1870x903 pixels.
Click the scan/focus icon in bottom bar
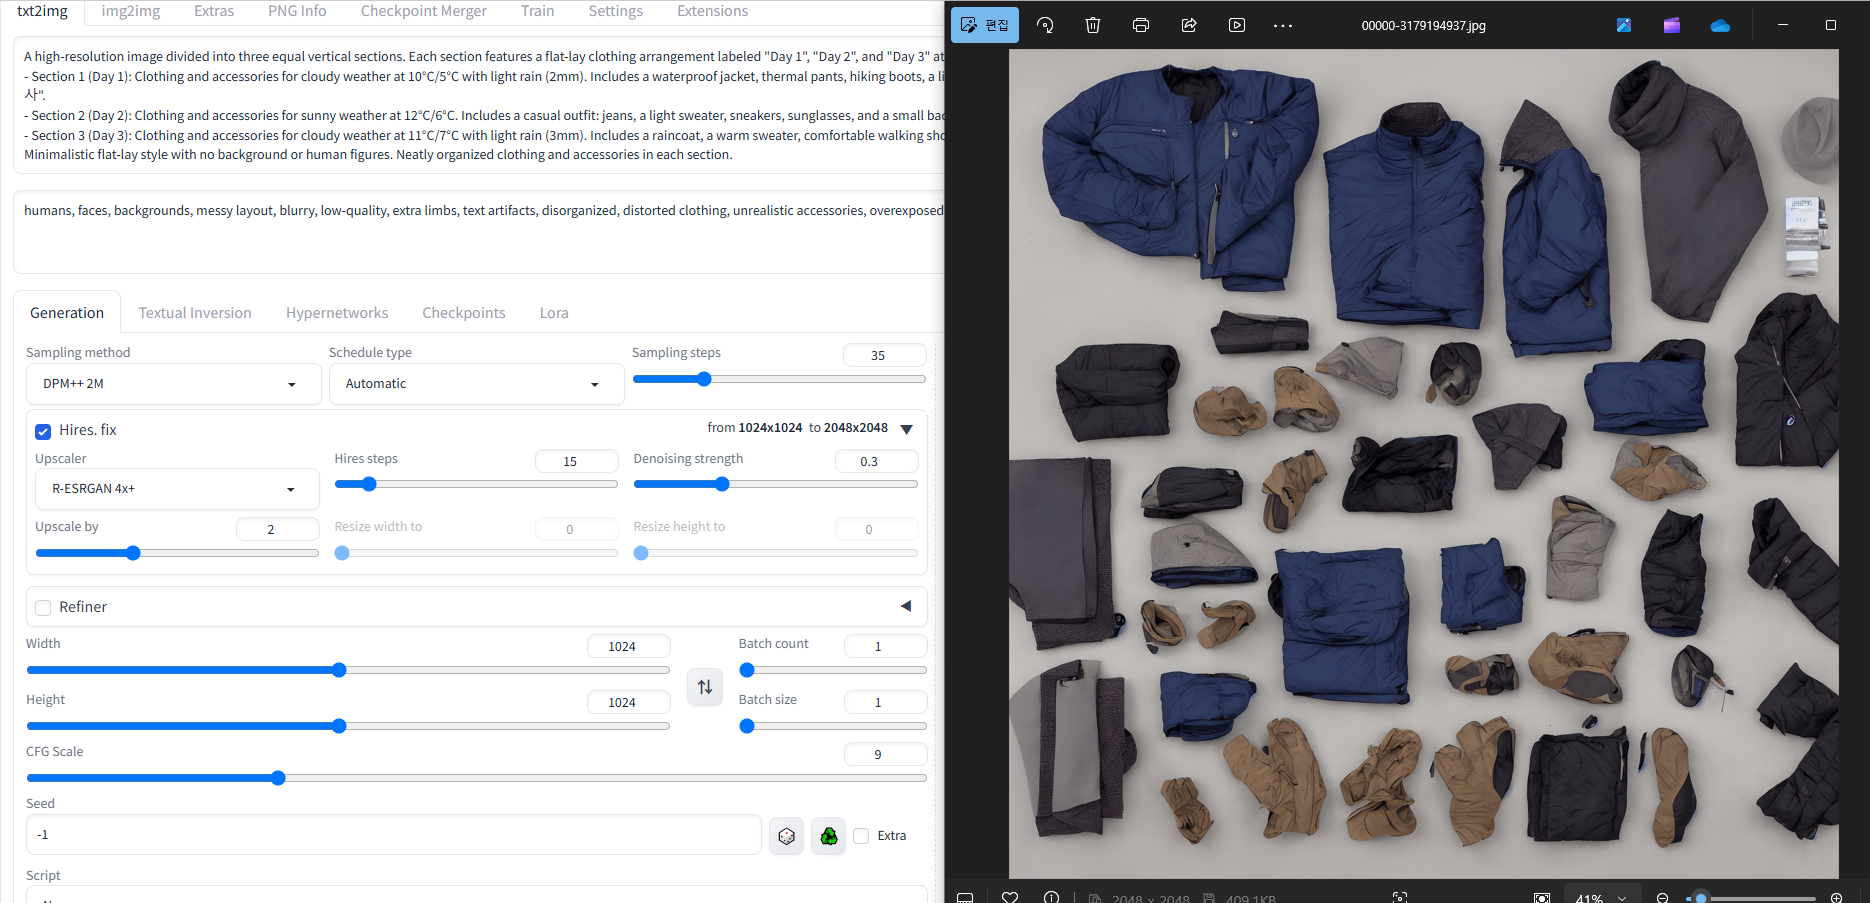1400,897
